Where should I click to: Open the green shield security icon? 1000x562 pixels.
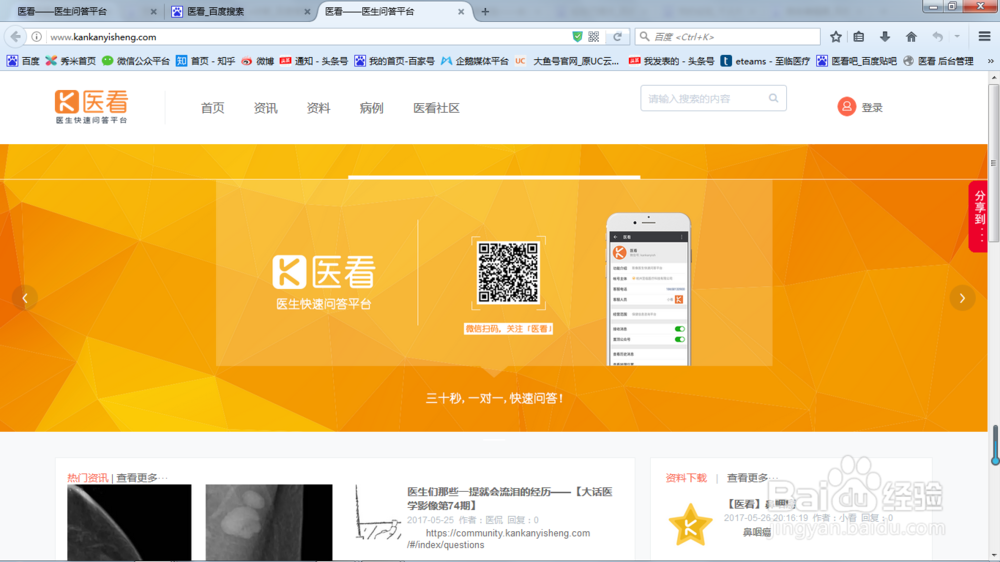pyautogui.click(x=577, y=36)
